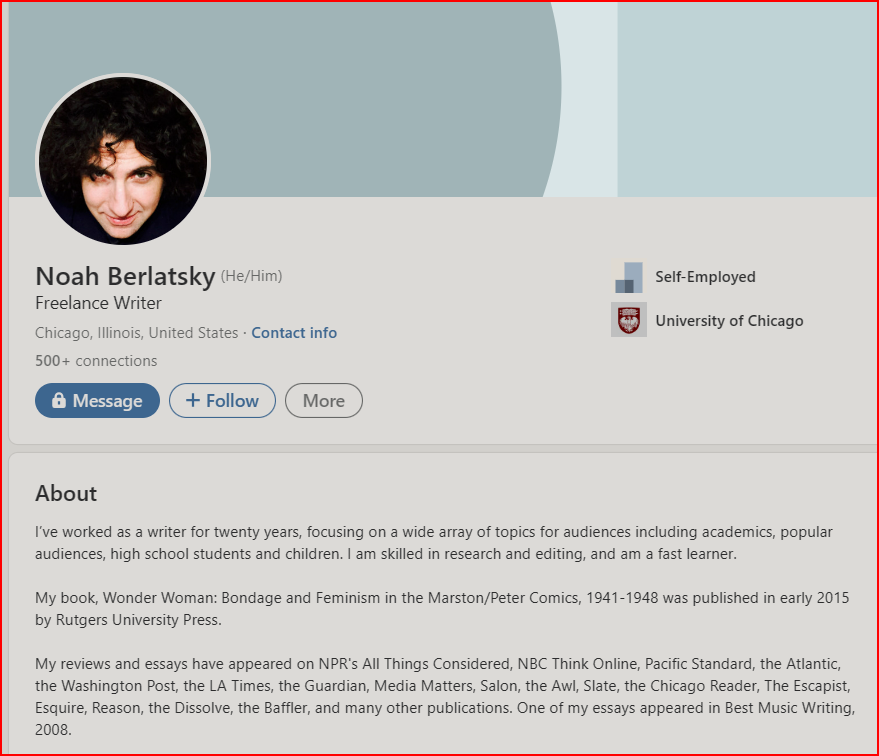
Task: Click the paragraph mentioning NPR's All Things Considered
Action: [445, 697]
